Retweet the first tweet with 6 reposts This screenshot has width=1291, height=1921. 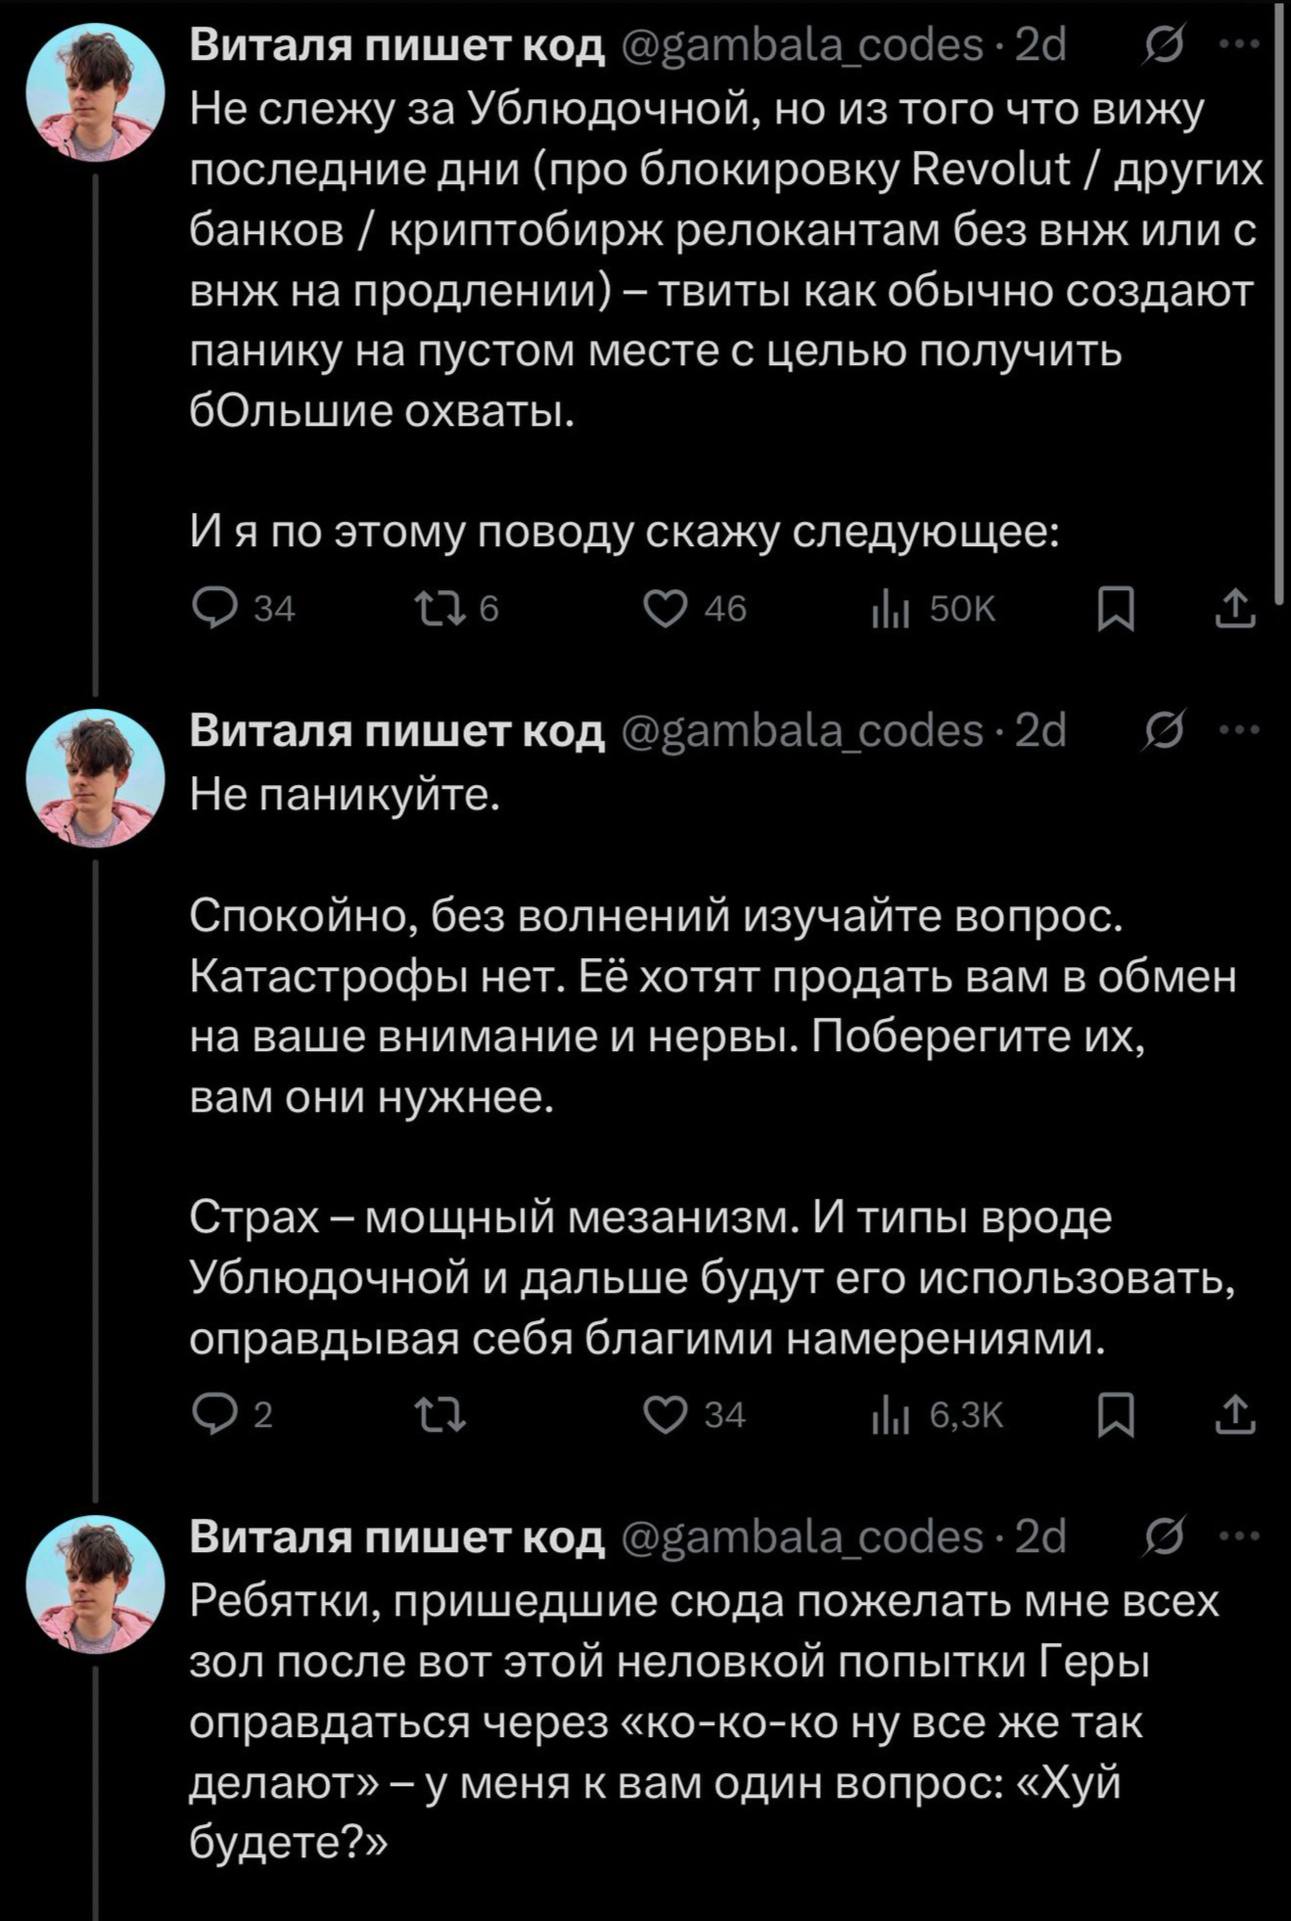[455, 608]
